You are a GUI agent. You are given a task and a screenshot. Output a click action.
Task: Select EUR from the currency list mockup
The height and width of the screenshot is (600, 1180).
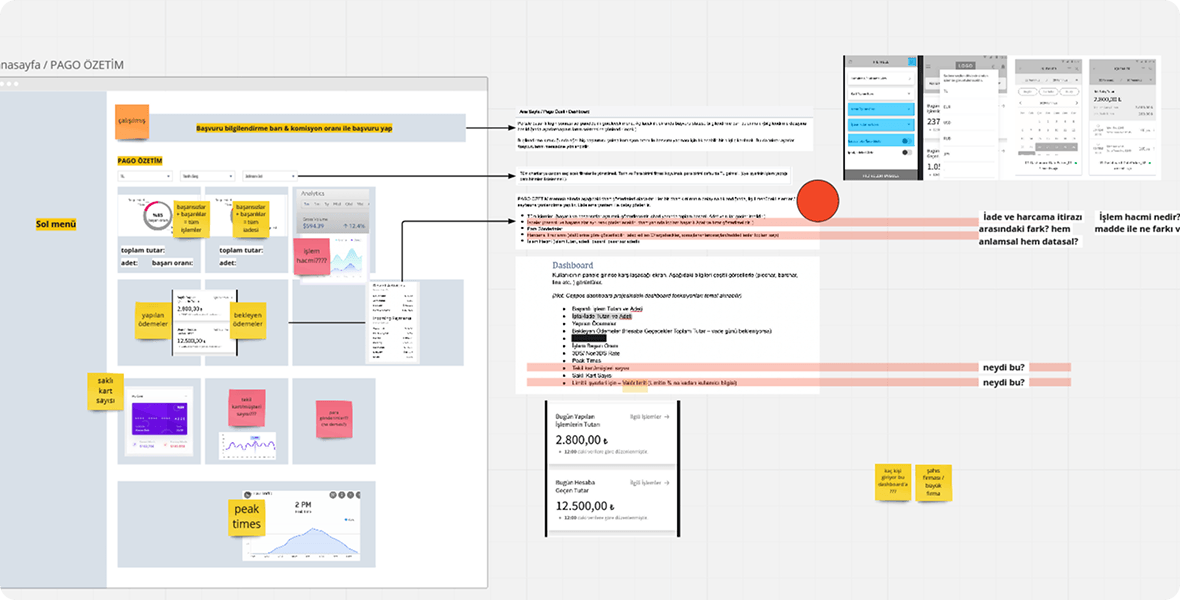click(x=946, y=106)
